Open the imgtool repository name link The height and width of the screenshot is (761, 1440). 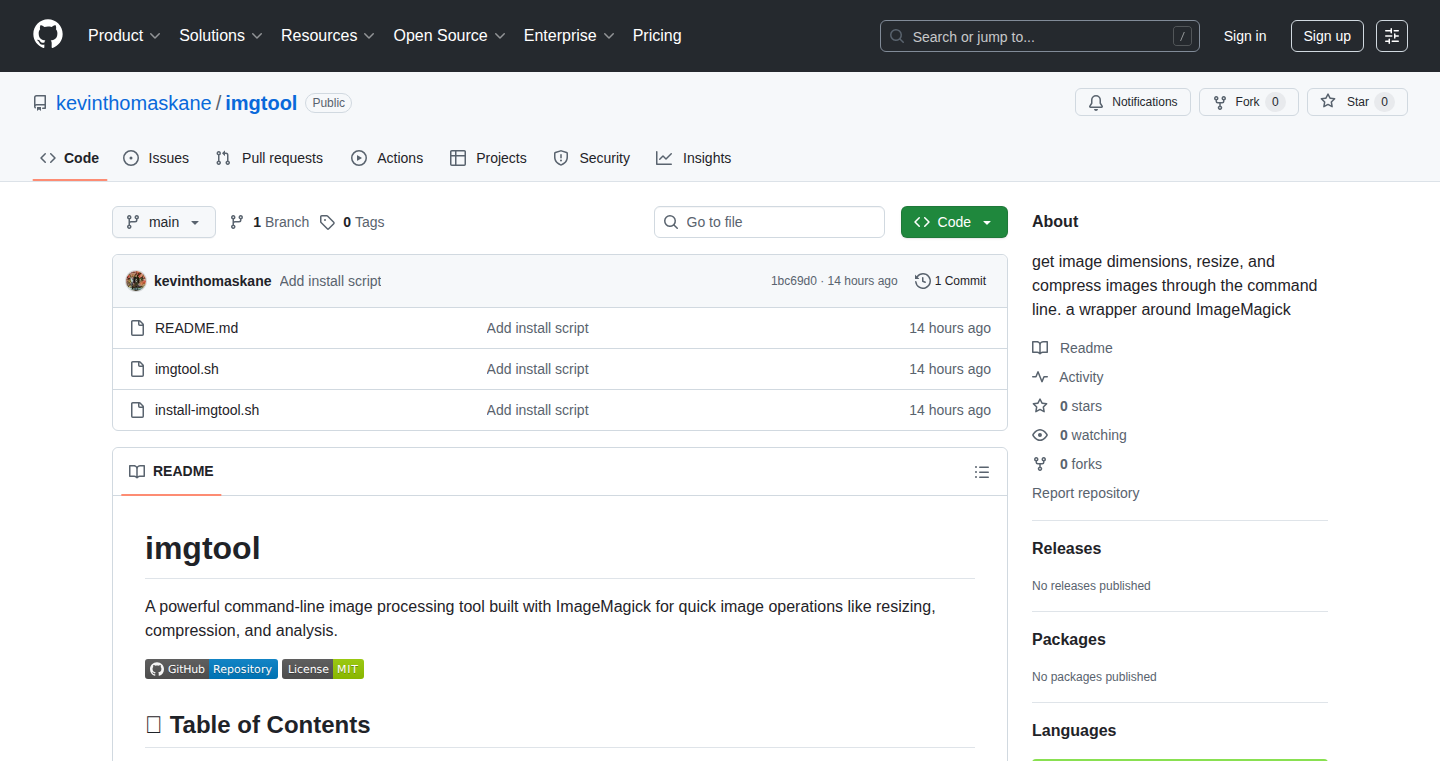pos(261,103)
